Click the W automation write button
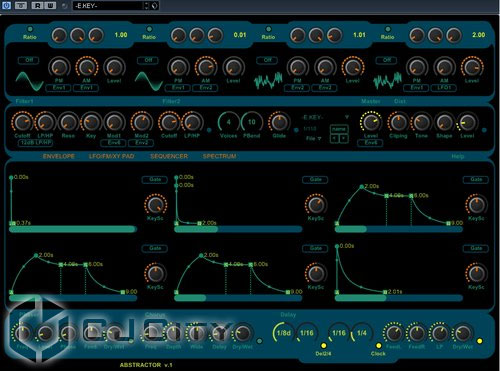Image resolution: width=500 pixels, height=371 pixels. click(50, 5)
